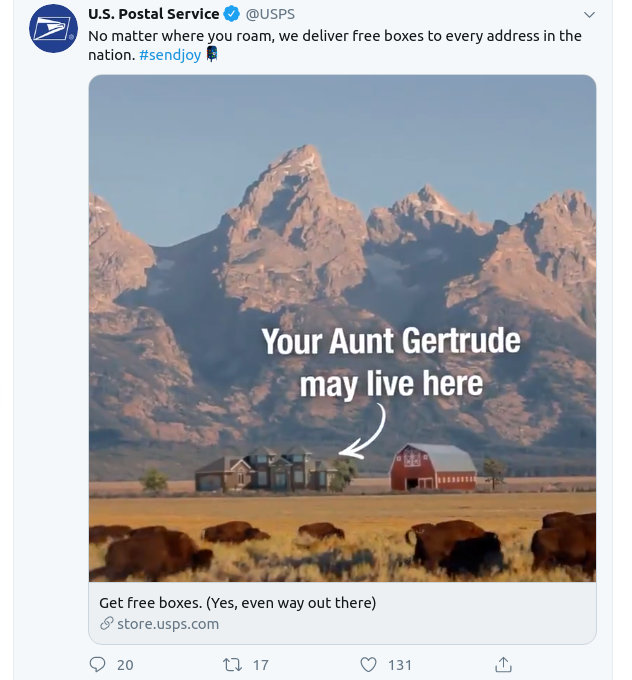Click the chain link icon on card
The width and height of the screenshot is (632, 680).
pyautogui.click(x=106, y=624)
